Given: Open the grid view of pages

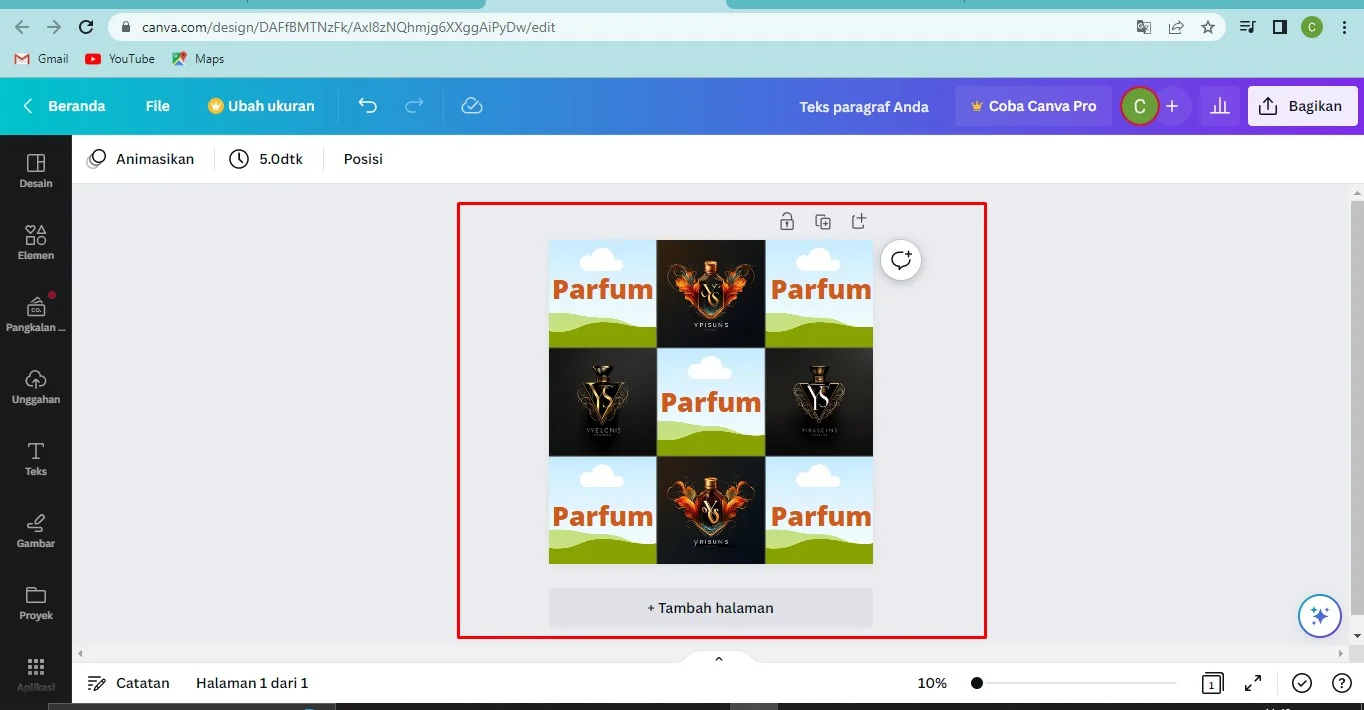Looking at the screenshot, I should tap(1212, 683).
